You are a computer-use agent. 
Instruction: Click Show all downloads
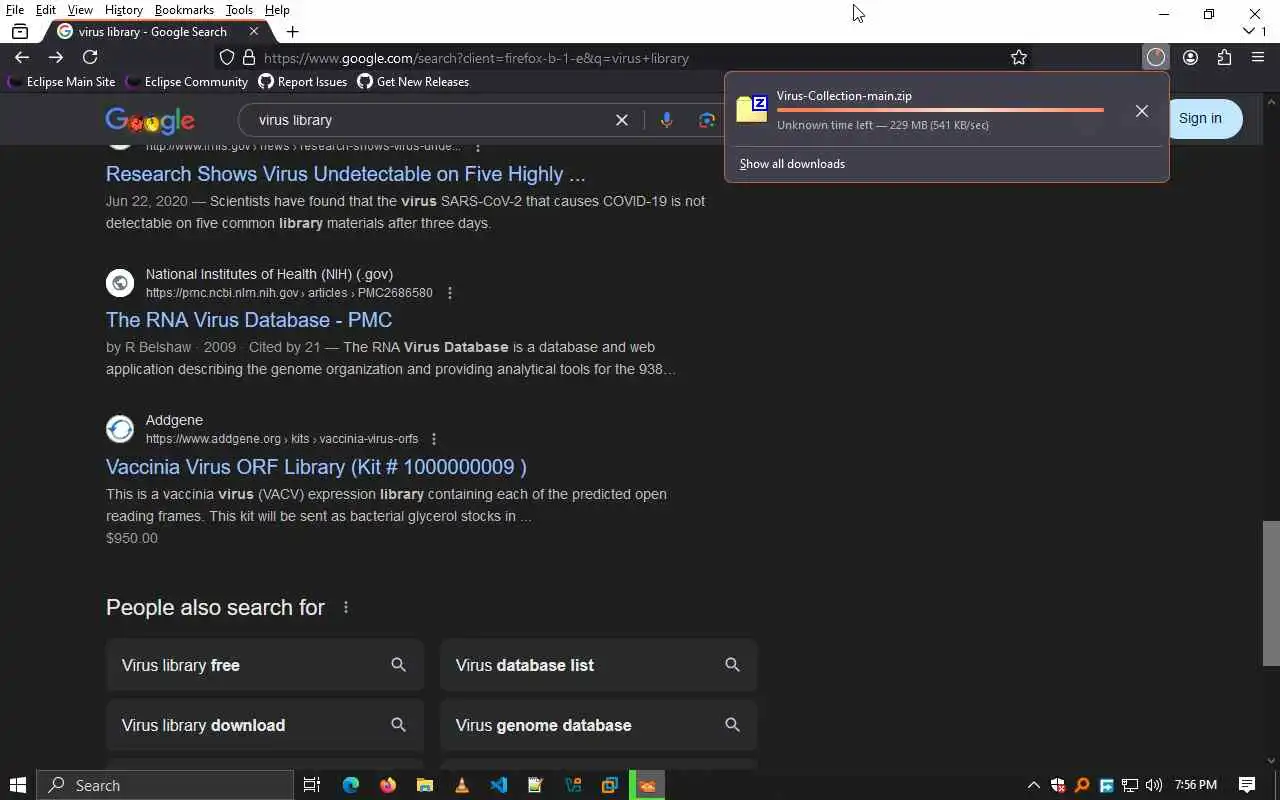pos(792,164)
